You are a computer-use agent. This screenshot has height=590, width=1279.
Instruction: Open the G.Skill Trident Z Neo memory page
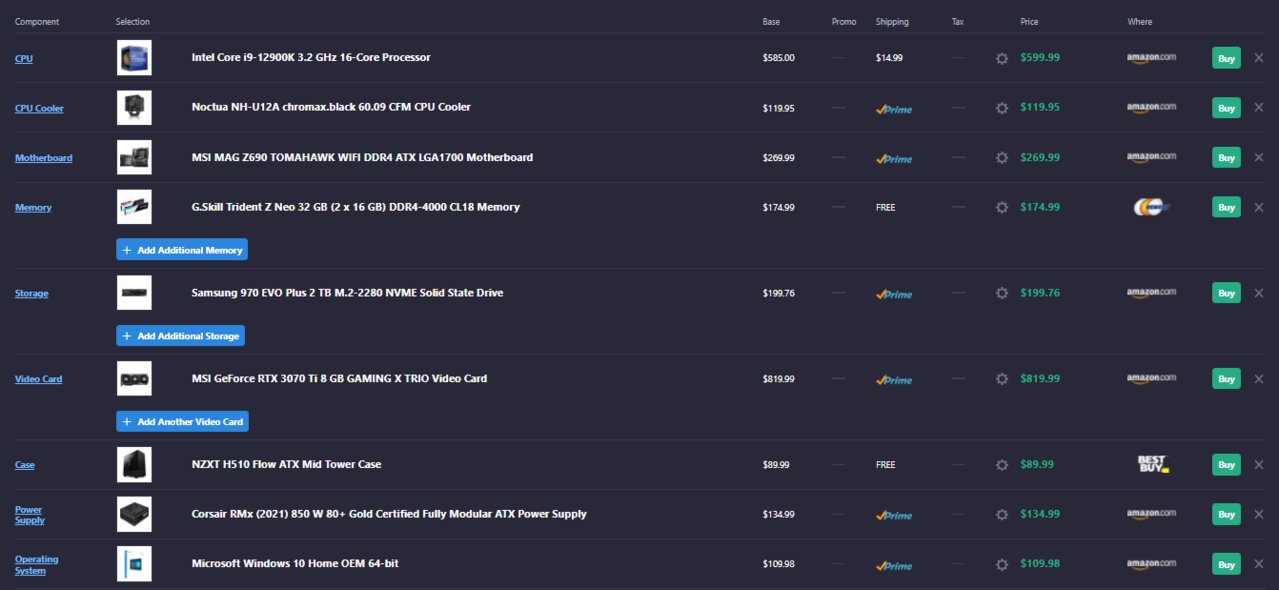tap(355, 207)
